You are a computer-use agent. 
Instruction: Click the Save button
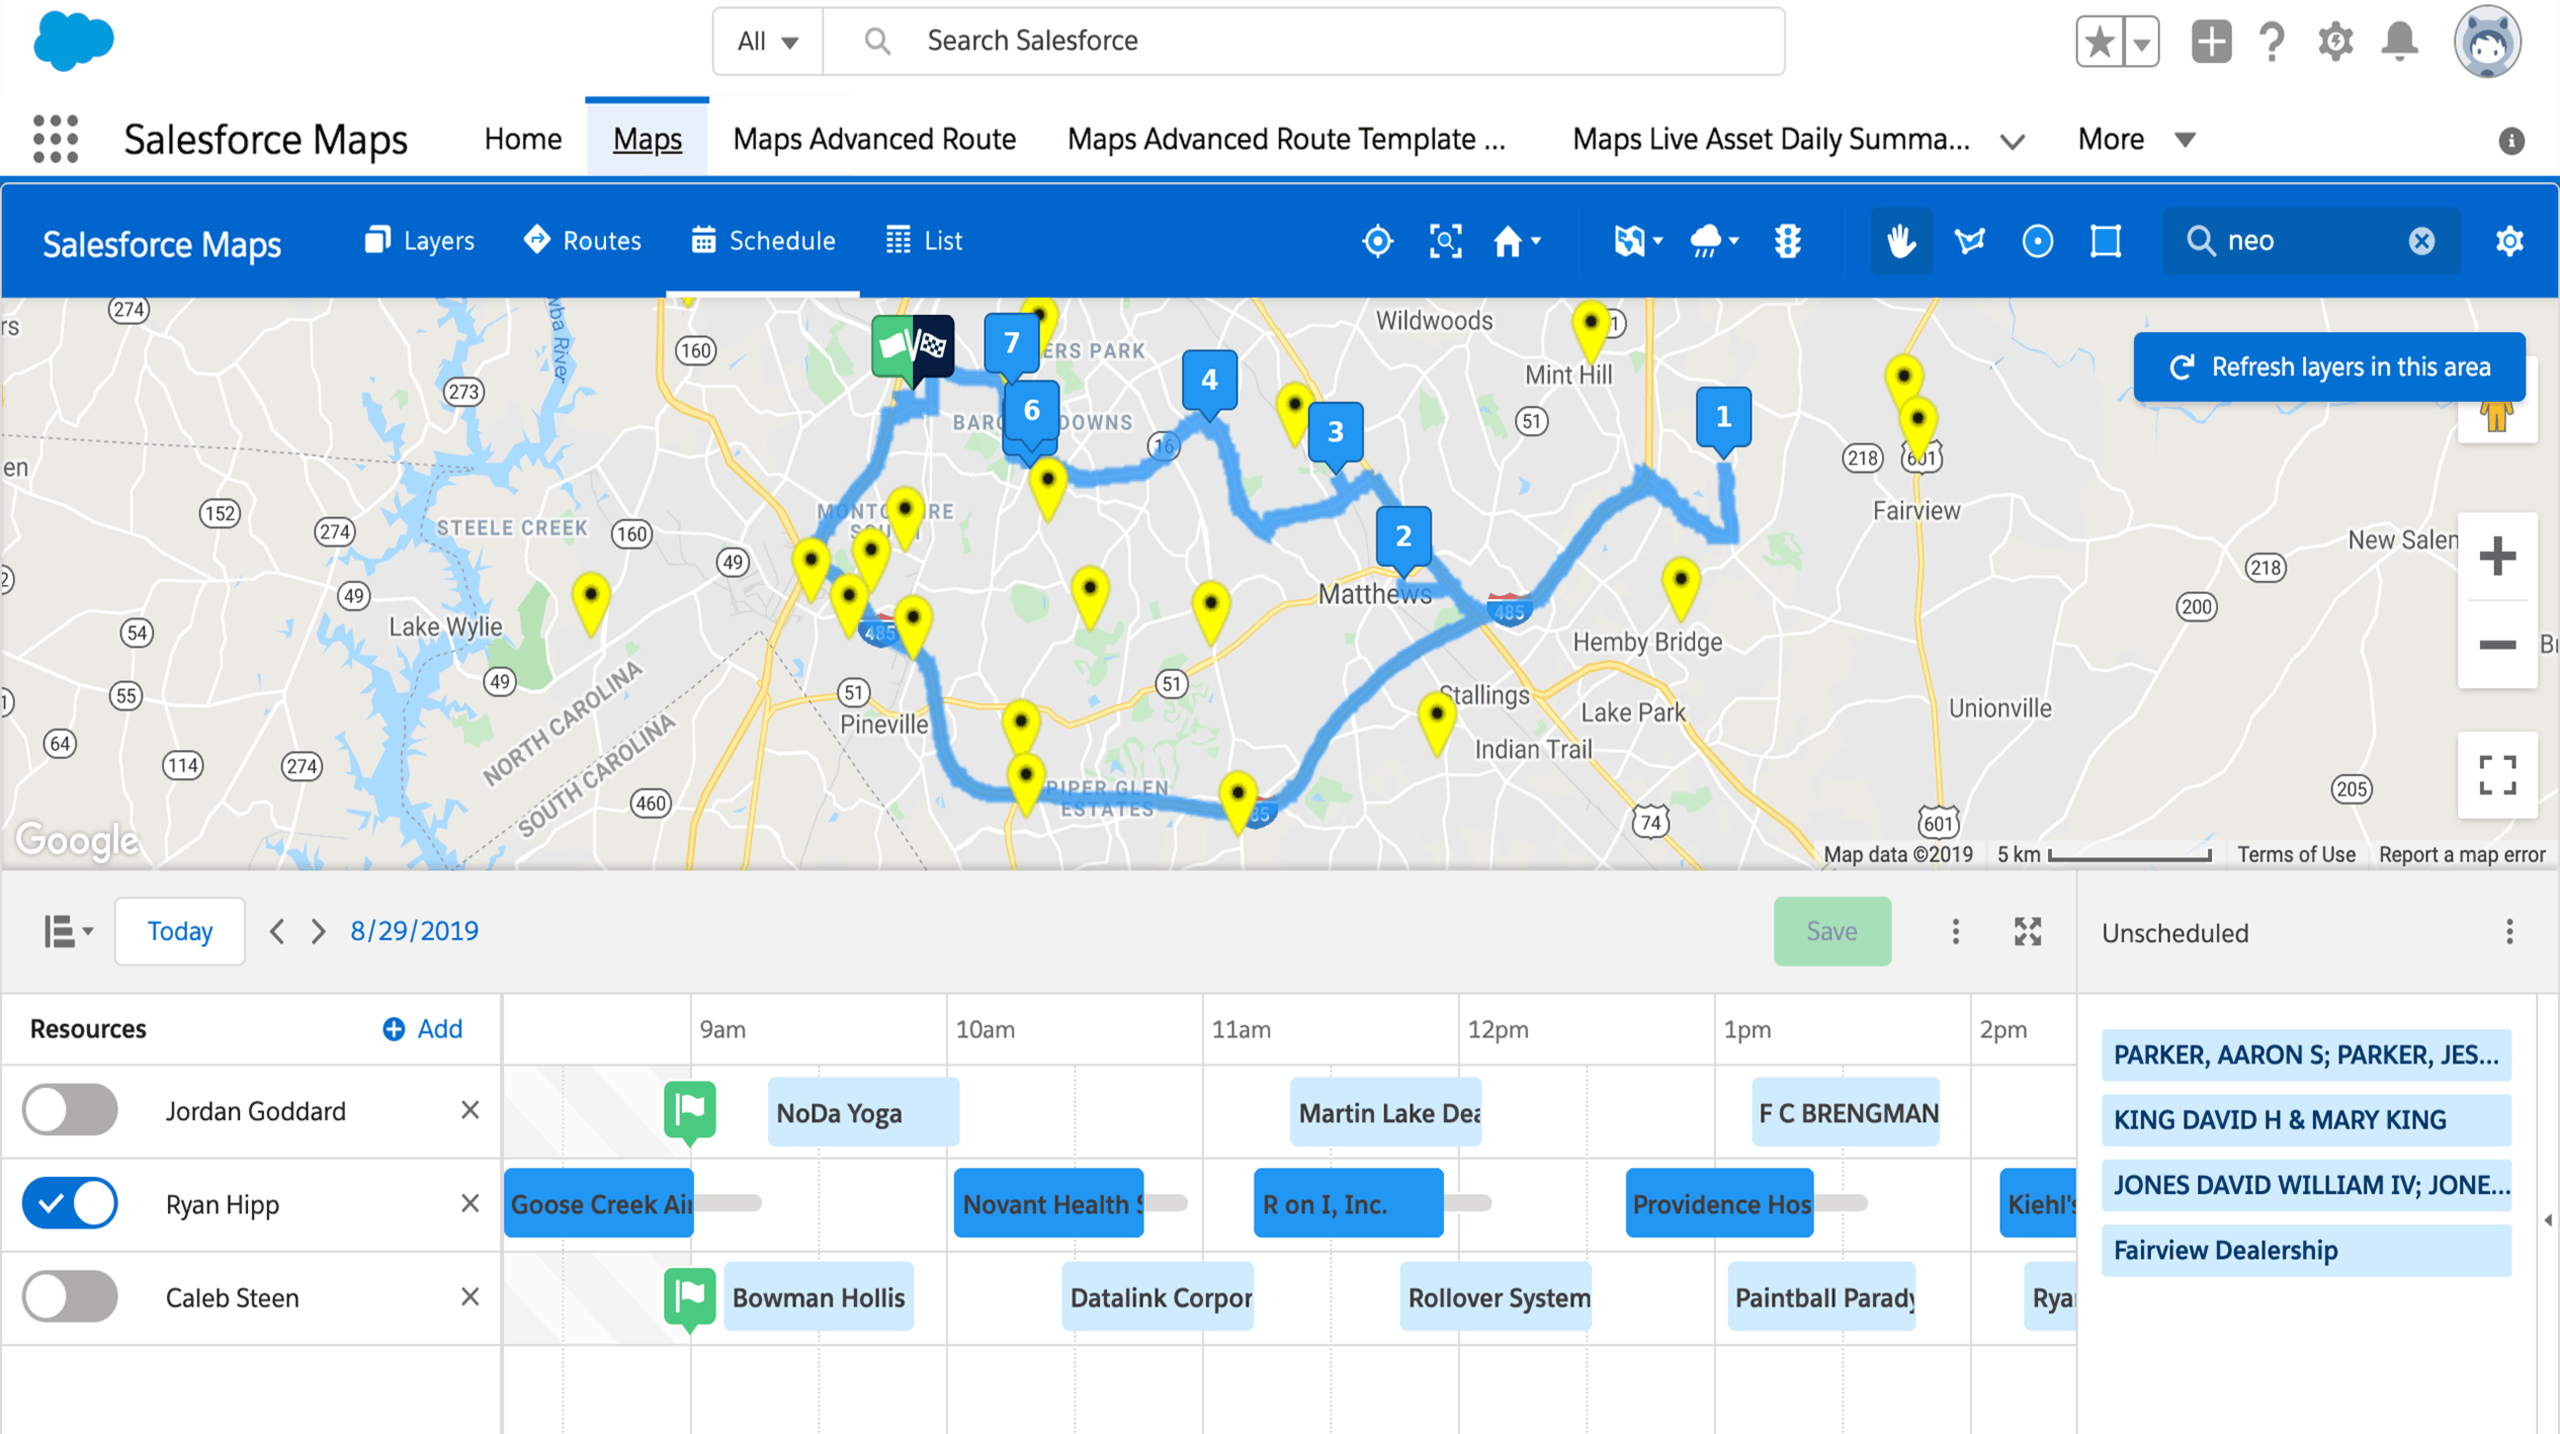click(x=1832, y=931)
